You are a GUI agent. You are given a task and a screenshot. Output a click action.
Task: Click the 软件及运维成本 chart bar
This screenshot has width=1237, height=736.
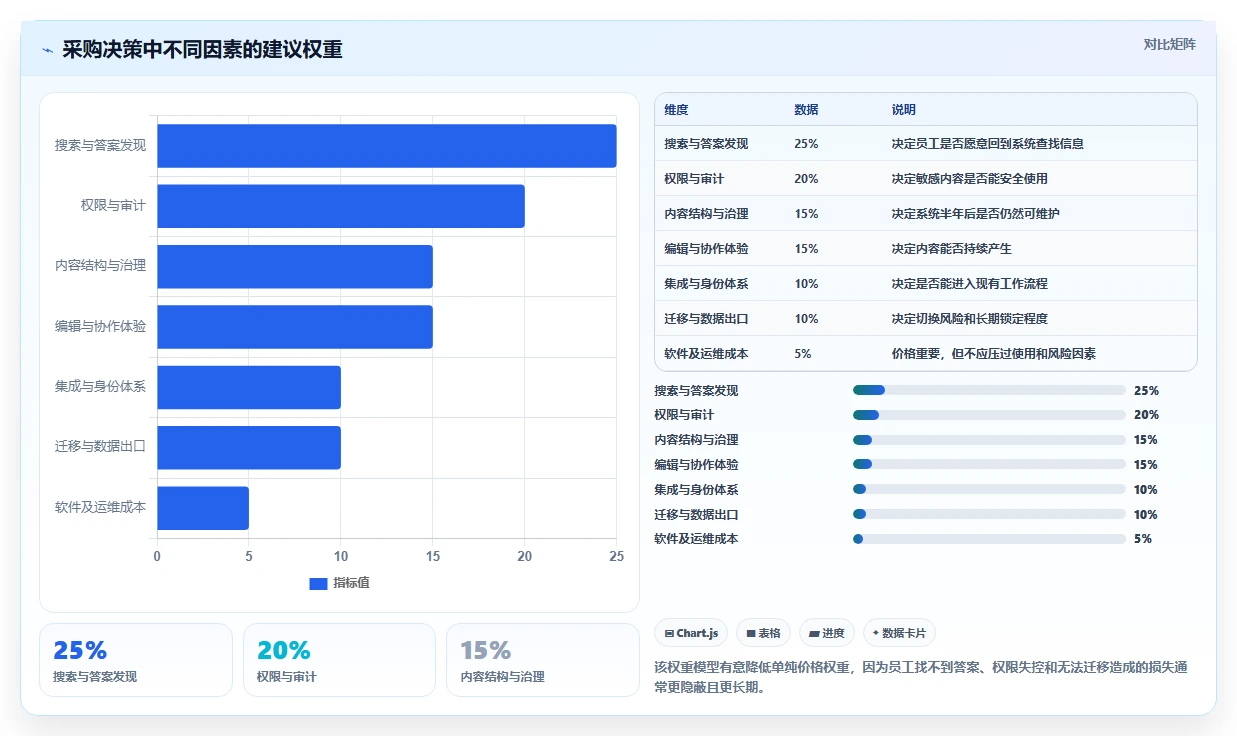pyautogui.click(x=203, y=508)
